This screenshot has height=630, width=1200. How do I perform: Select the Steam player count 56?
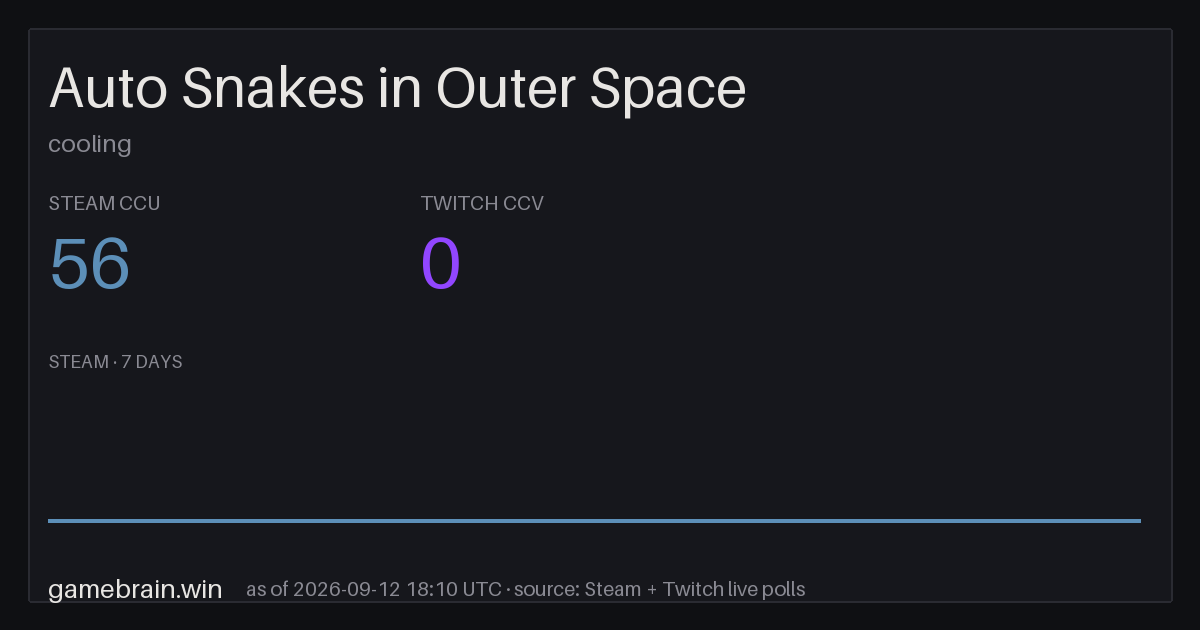click(90, 265)
